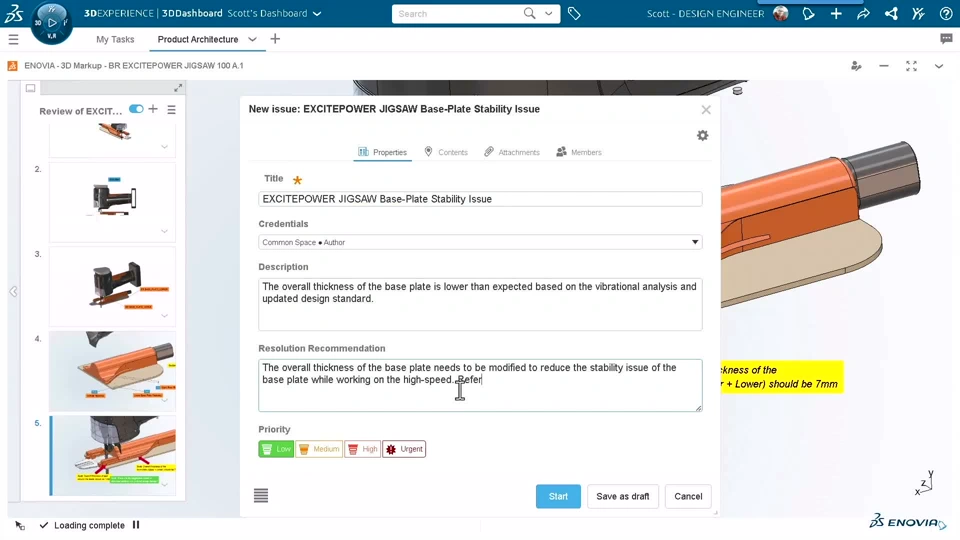
Task: Pause loading in status bar
Action: pos(136,525)
